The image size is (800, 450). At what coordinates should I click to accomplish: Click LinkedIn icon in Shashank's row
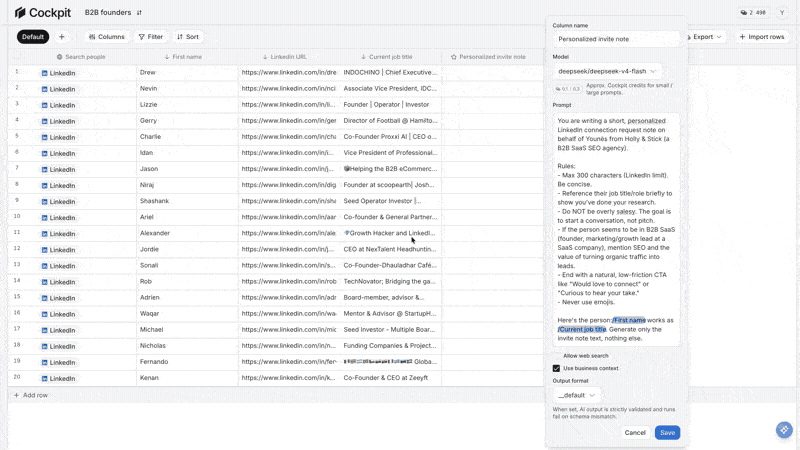[x=44, y=202]
